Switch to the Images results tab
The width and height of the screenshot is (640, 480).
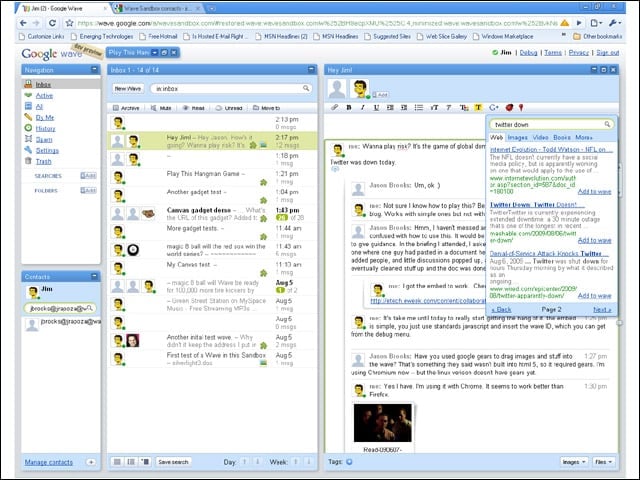point(518,138)
